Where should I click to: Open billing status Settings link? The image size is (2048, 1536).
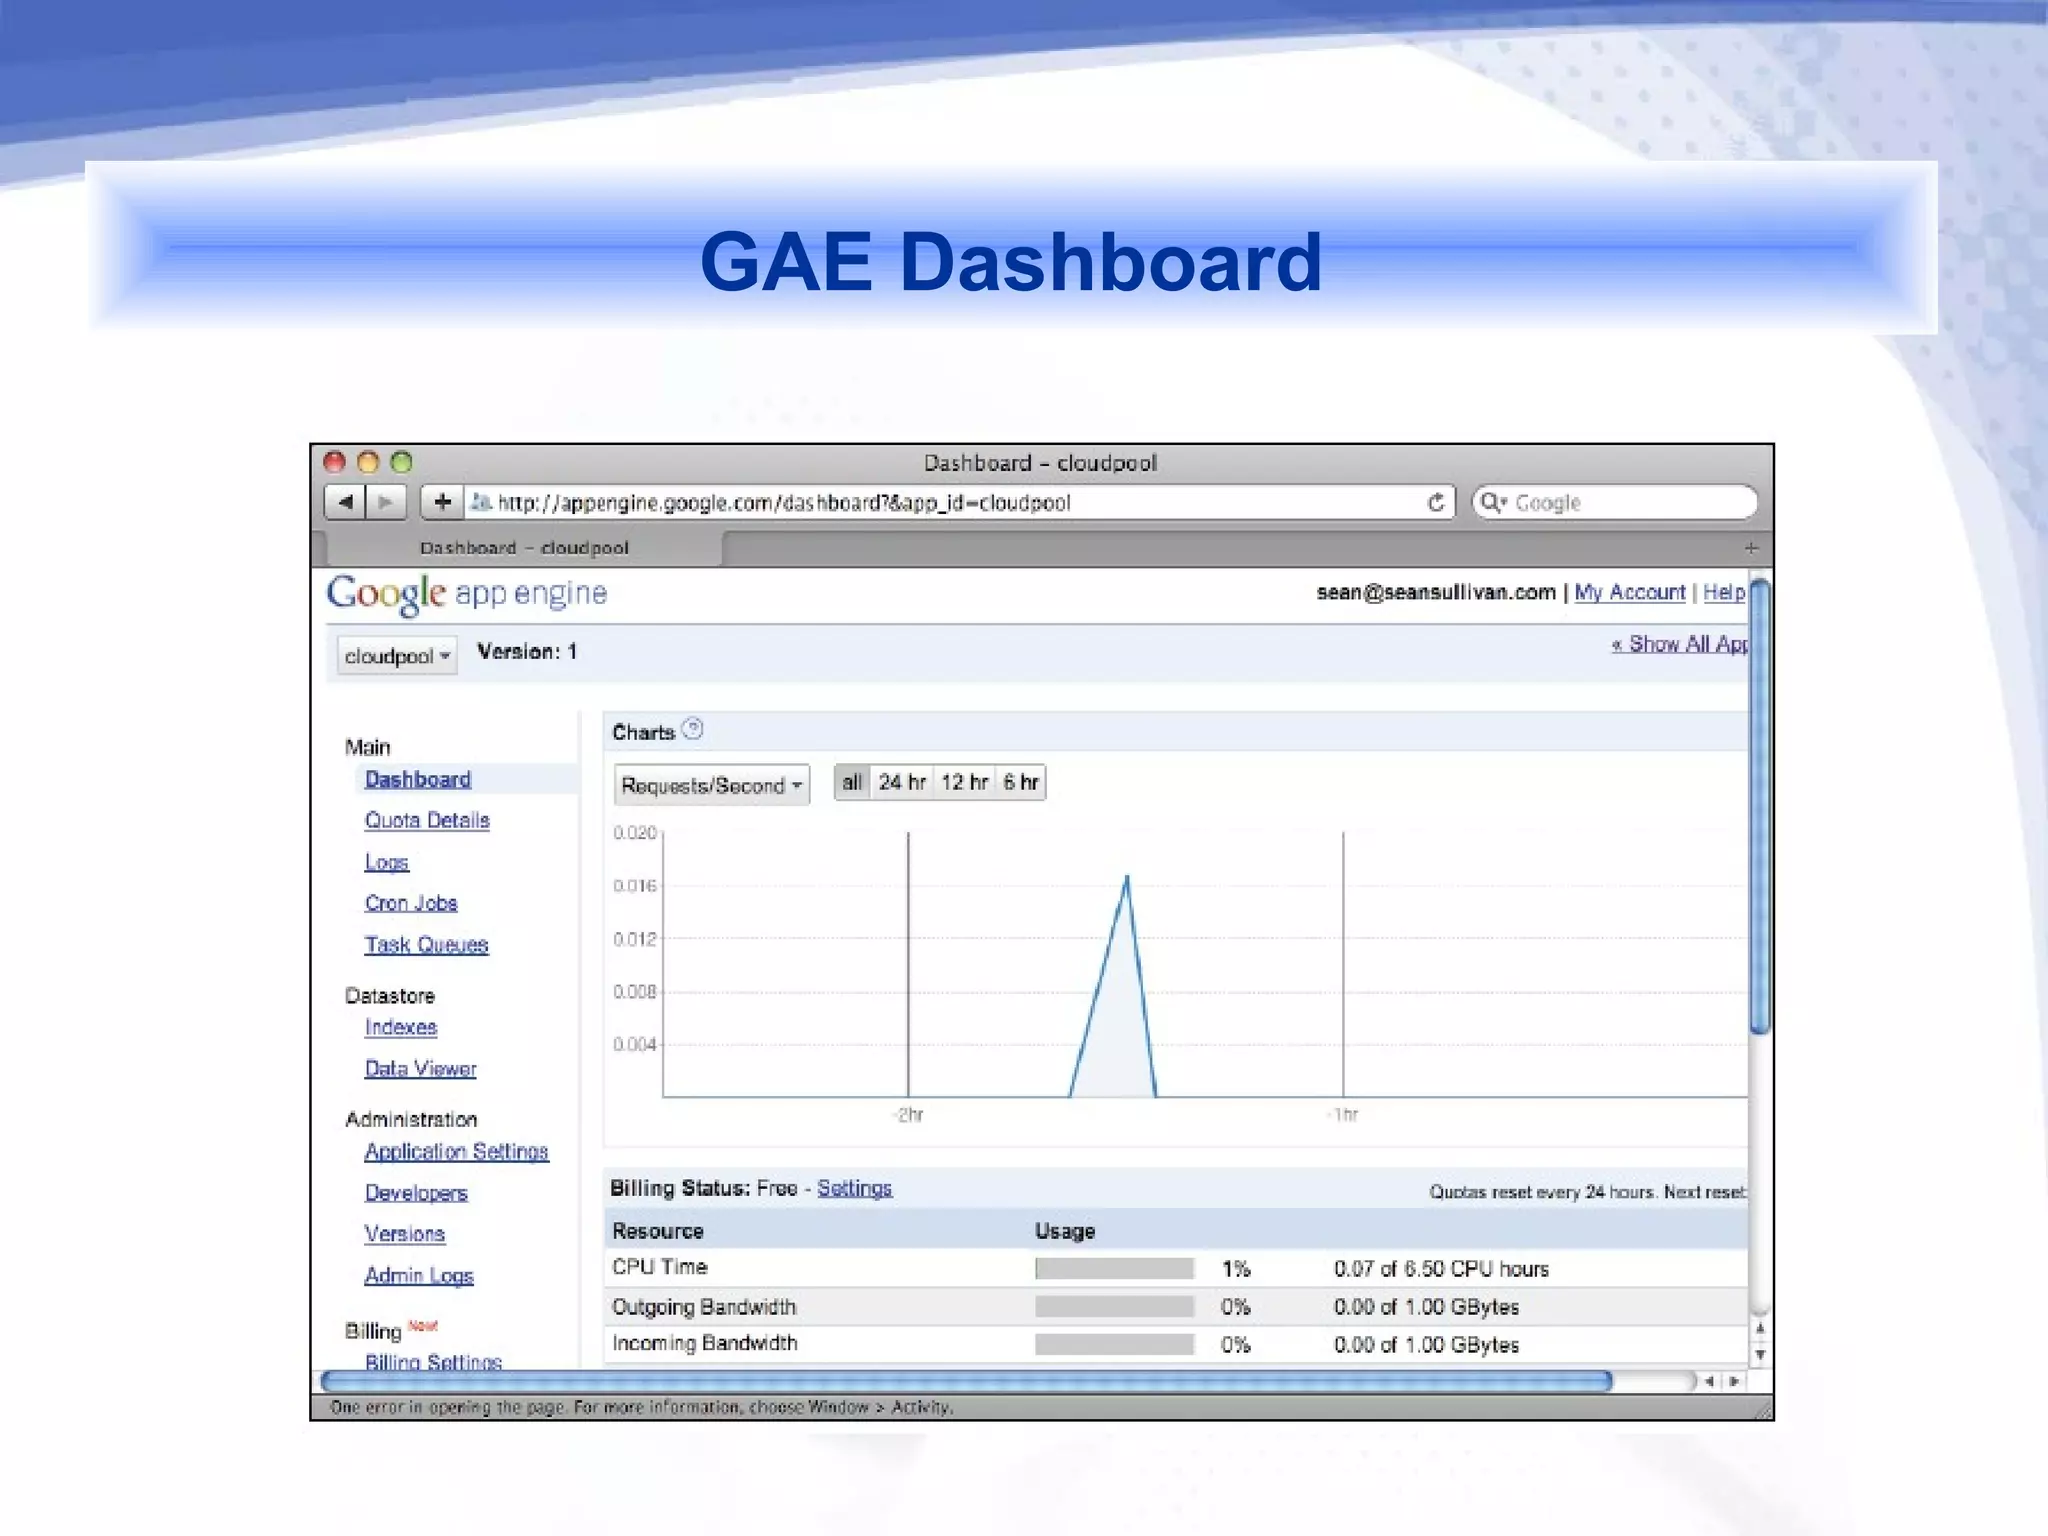[854, 1188]
